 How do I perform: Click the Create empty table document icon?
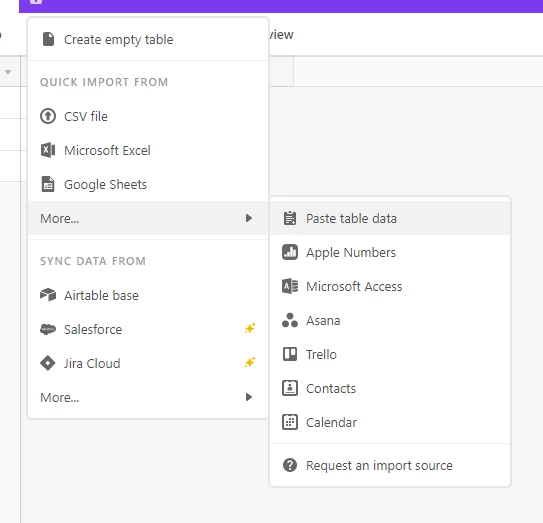(x=48, y=39)
